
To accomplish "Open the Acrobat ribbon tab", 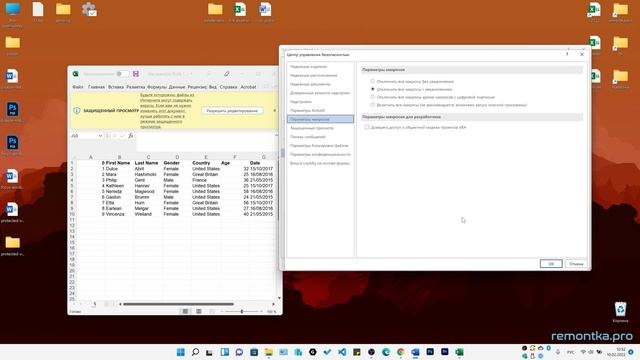I will coord(248,87).
